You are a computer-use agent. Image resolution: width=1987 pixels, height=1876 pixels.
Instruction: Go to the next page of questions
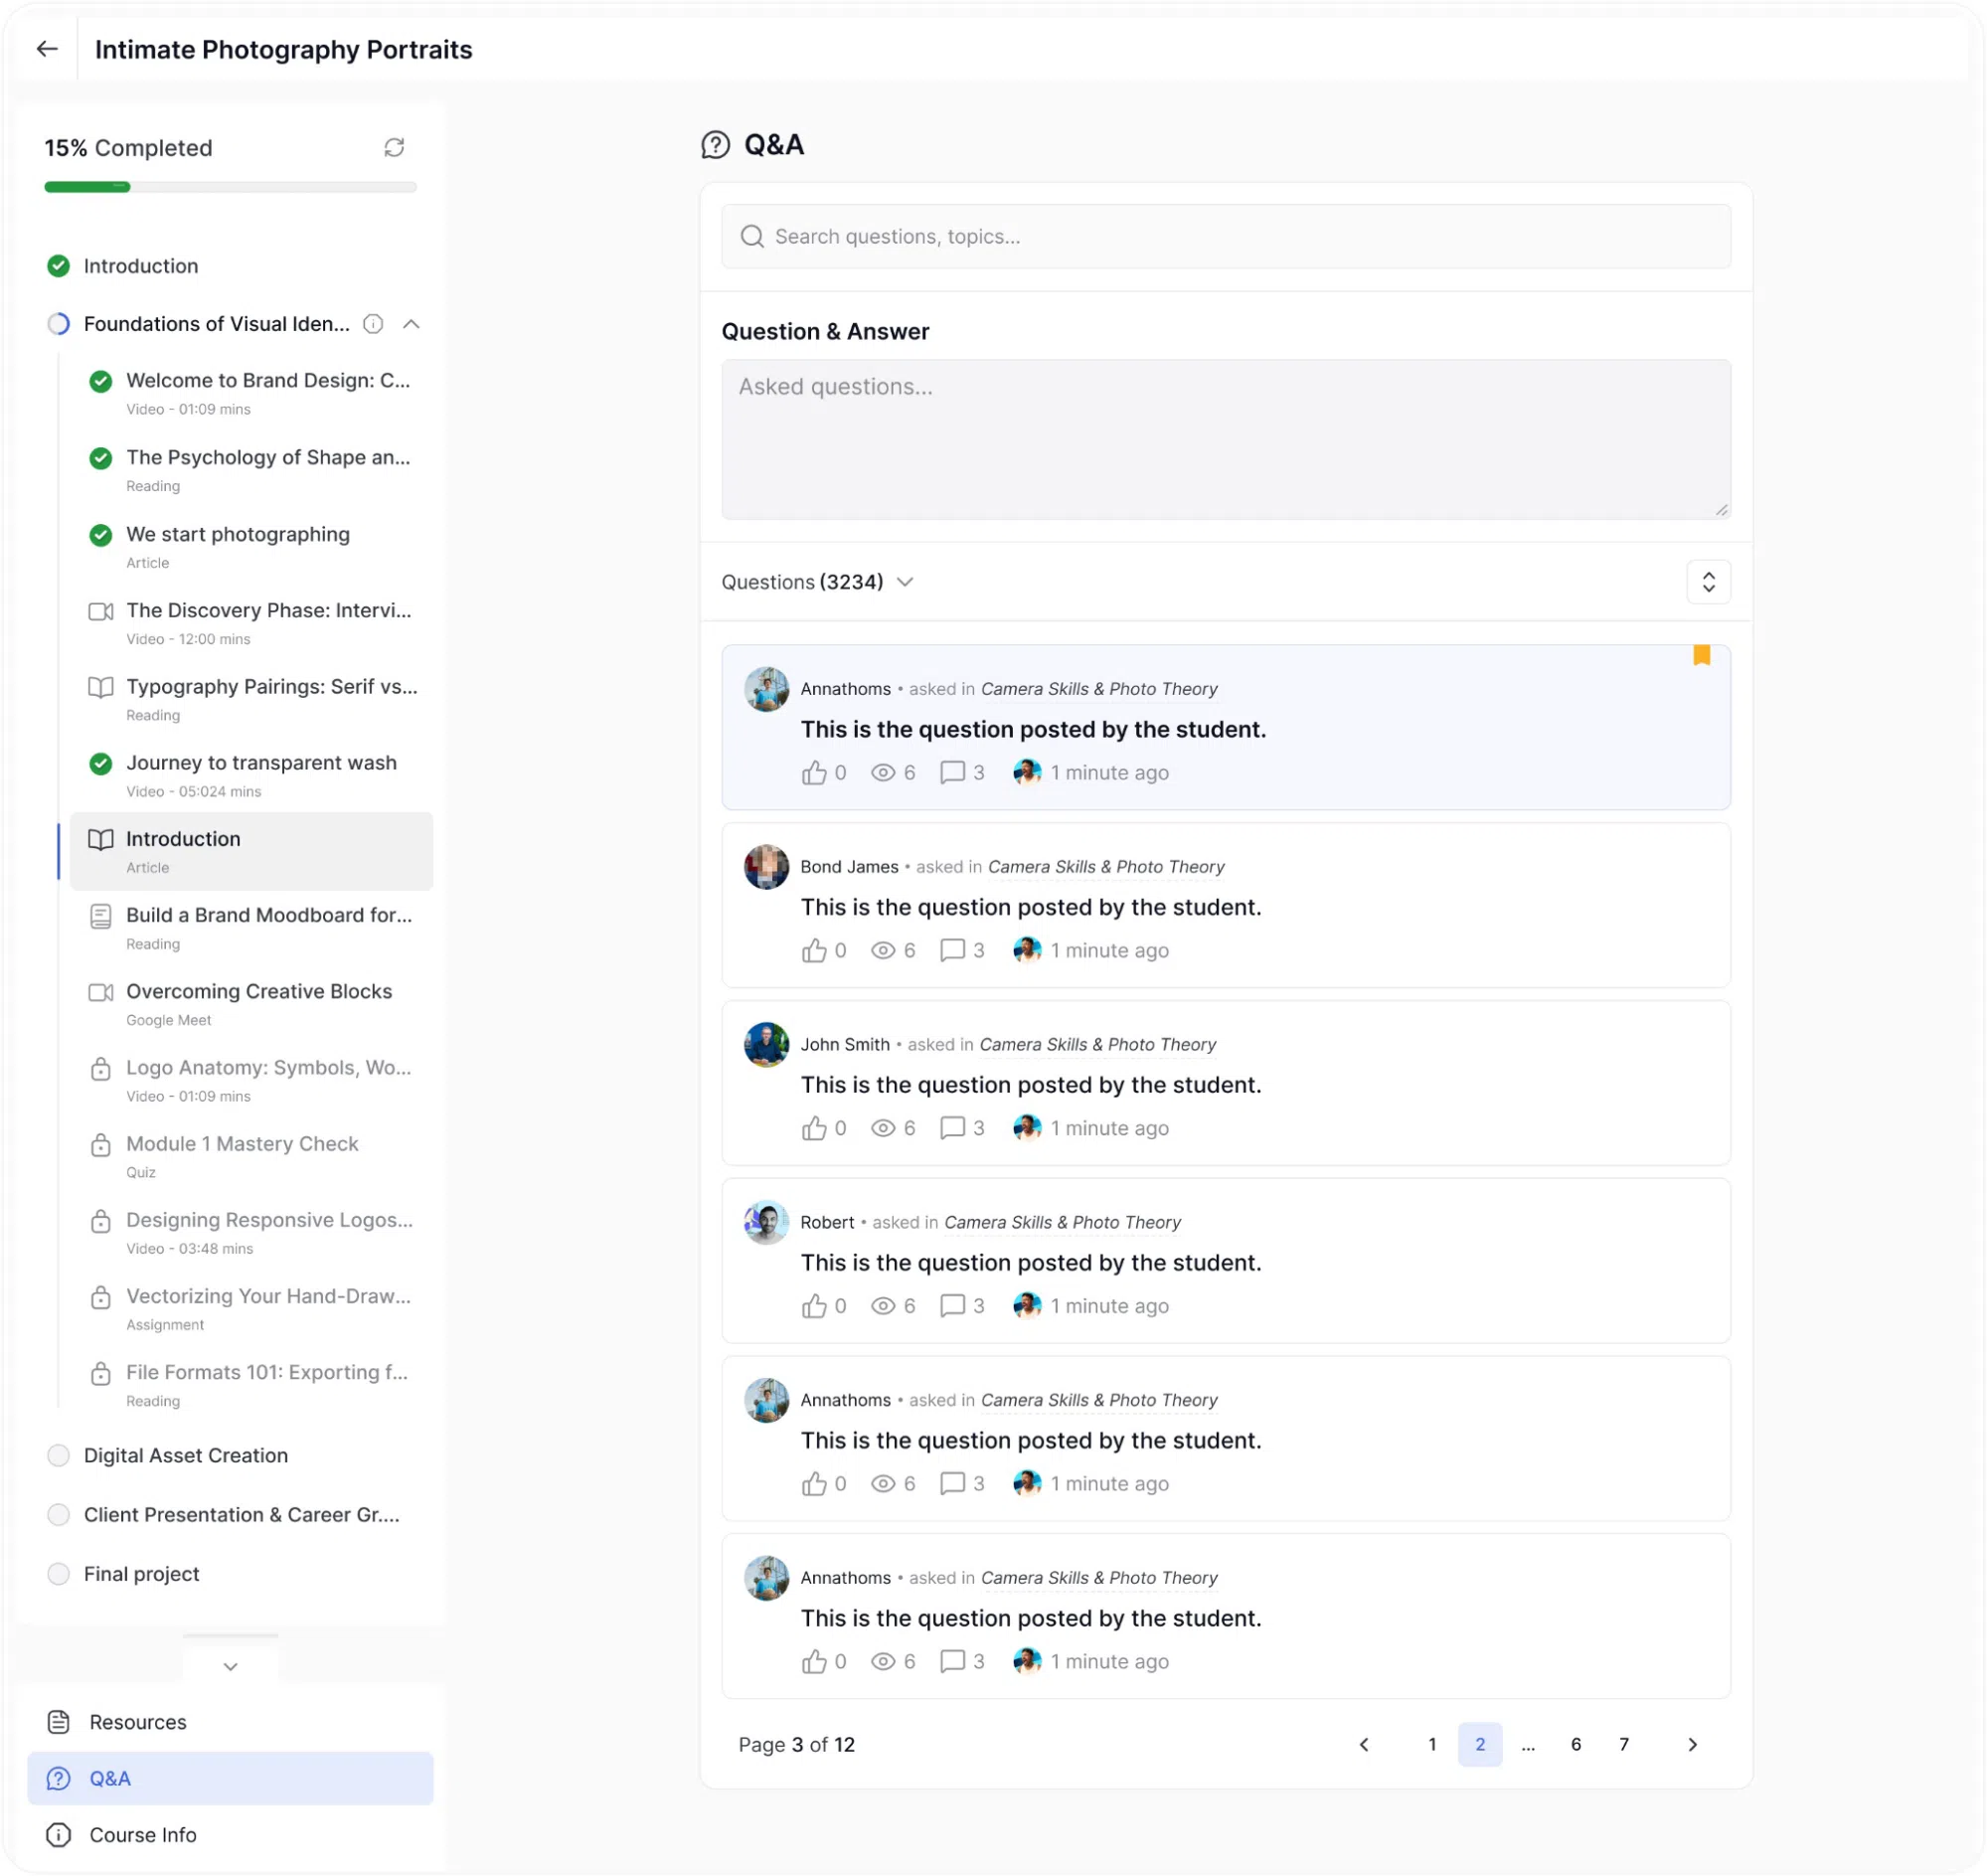coord(1692,1744)
